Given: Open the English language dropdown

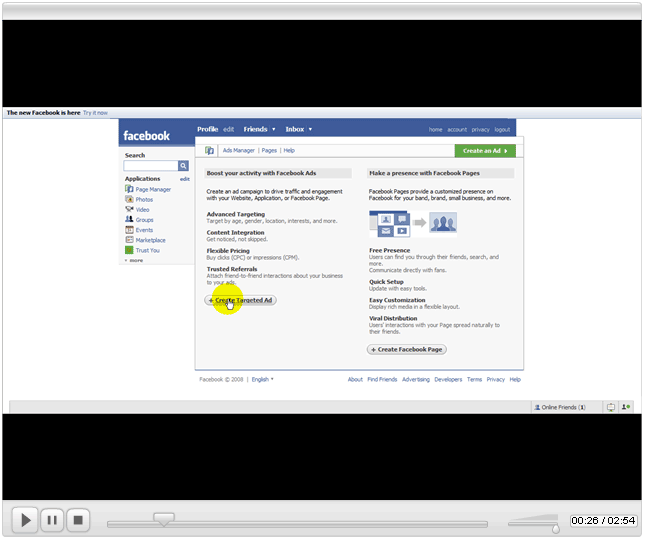Looking at the screenshot, I should click(264, 381).
